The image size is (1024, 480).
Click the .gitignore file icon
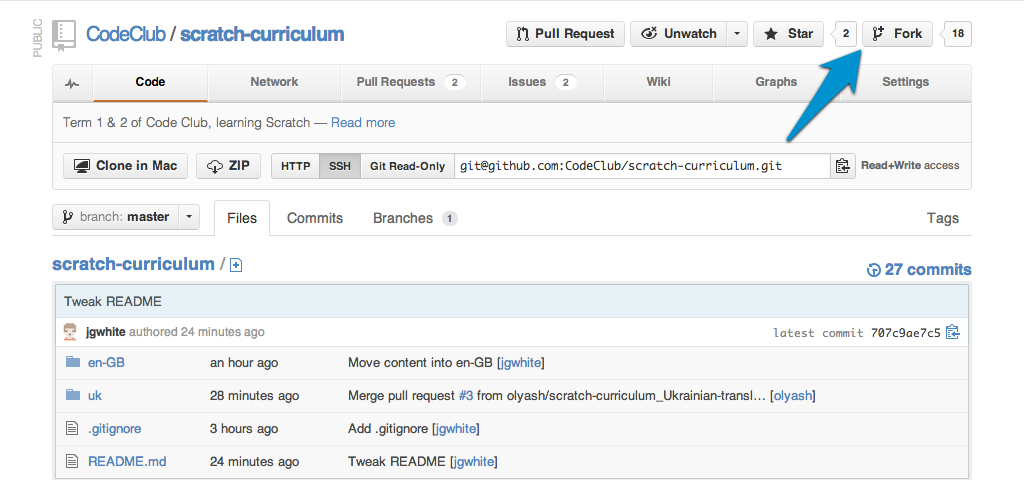coord(72,428)
